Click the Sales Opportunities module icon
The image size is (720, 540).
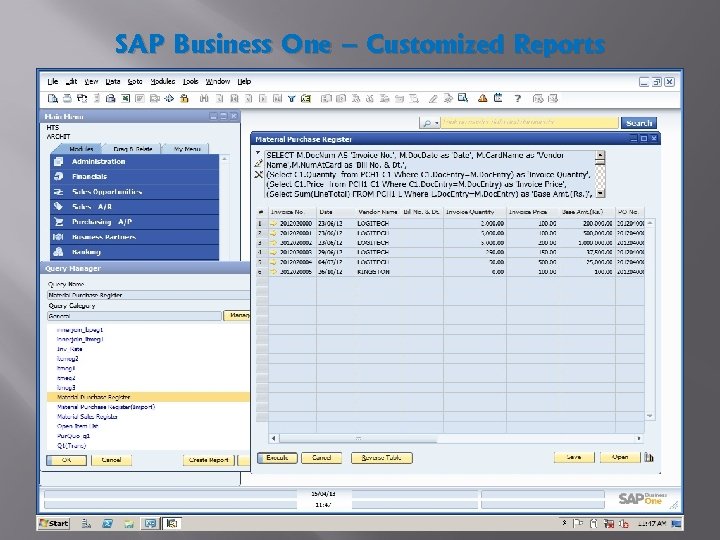point(59,191)
